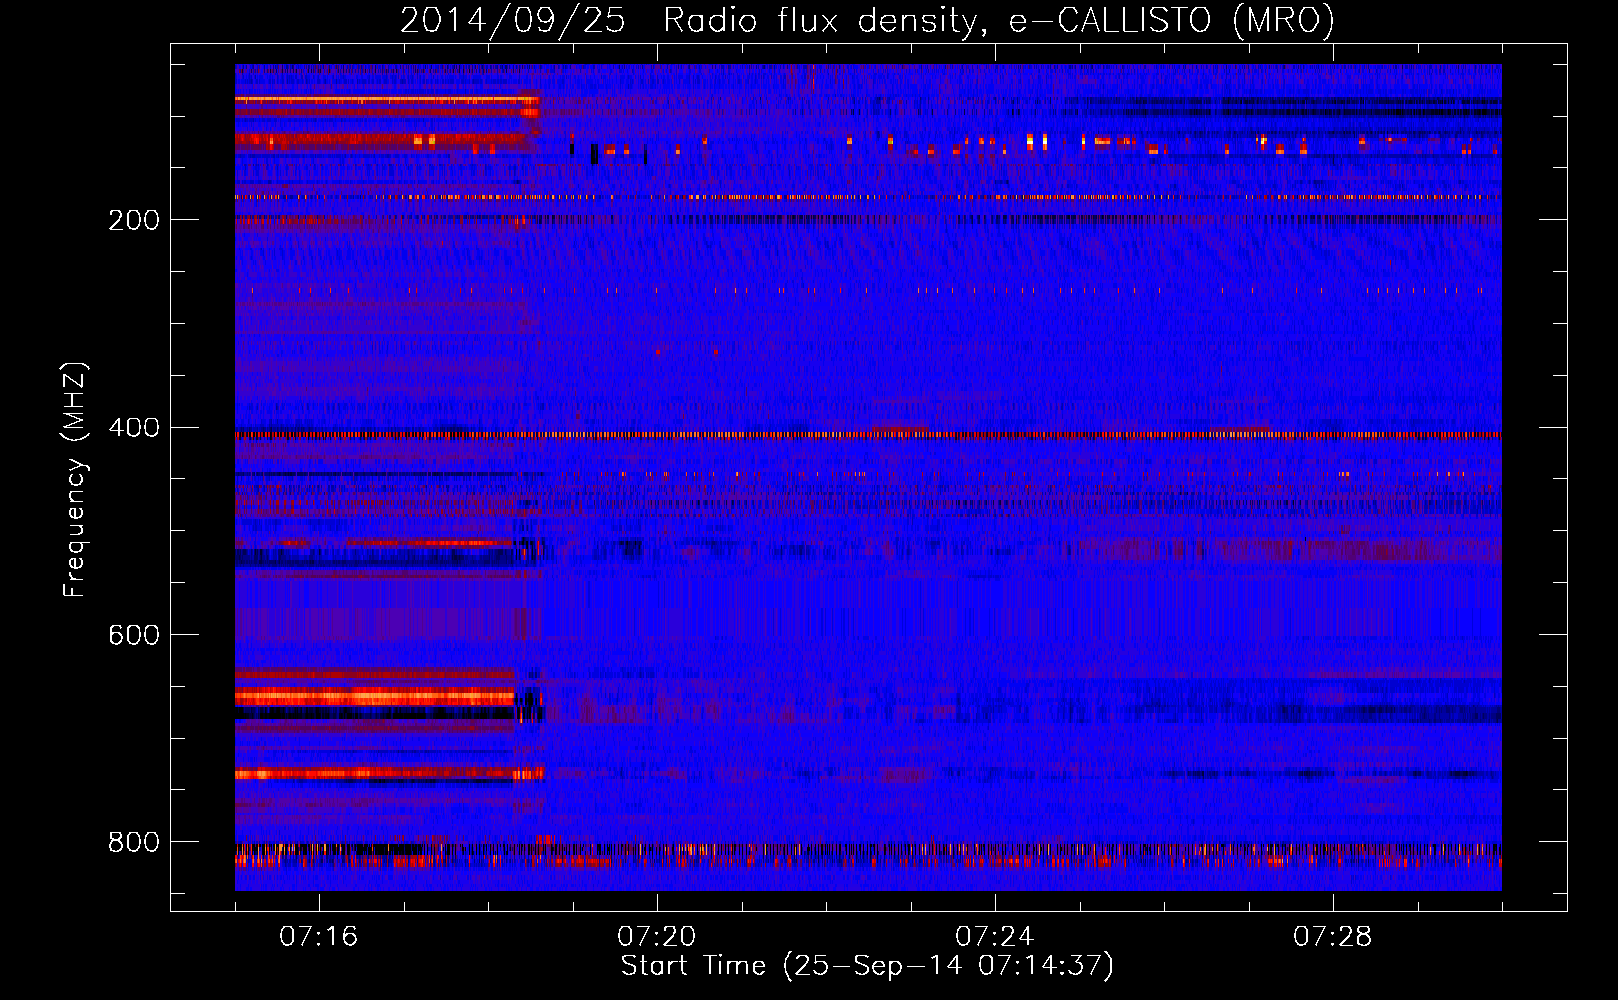Click the '400' frequency tick label
1618x1000 pixels.
134,428
